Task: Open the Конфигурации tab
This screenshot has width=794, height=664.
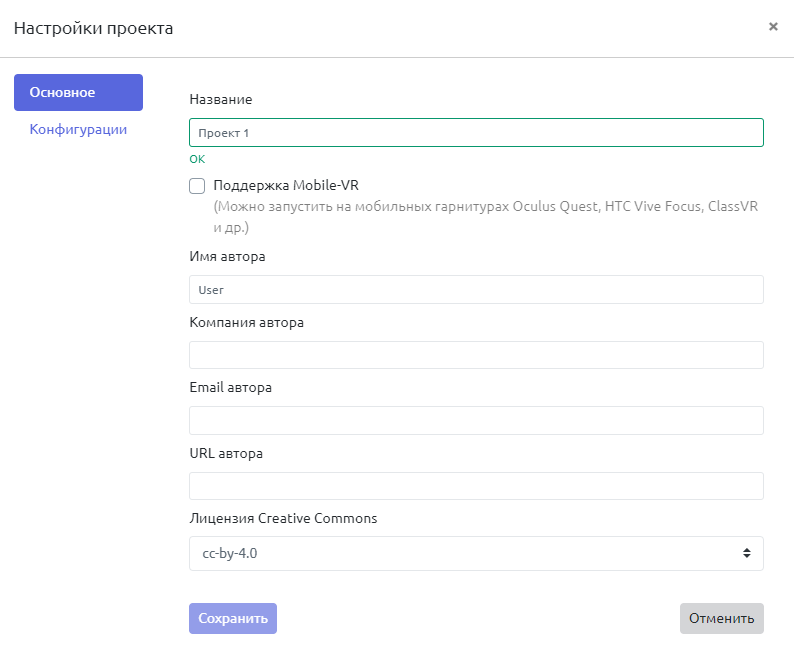Action: tap(78, 129)
